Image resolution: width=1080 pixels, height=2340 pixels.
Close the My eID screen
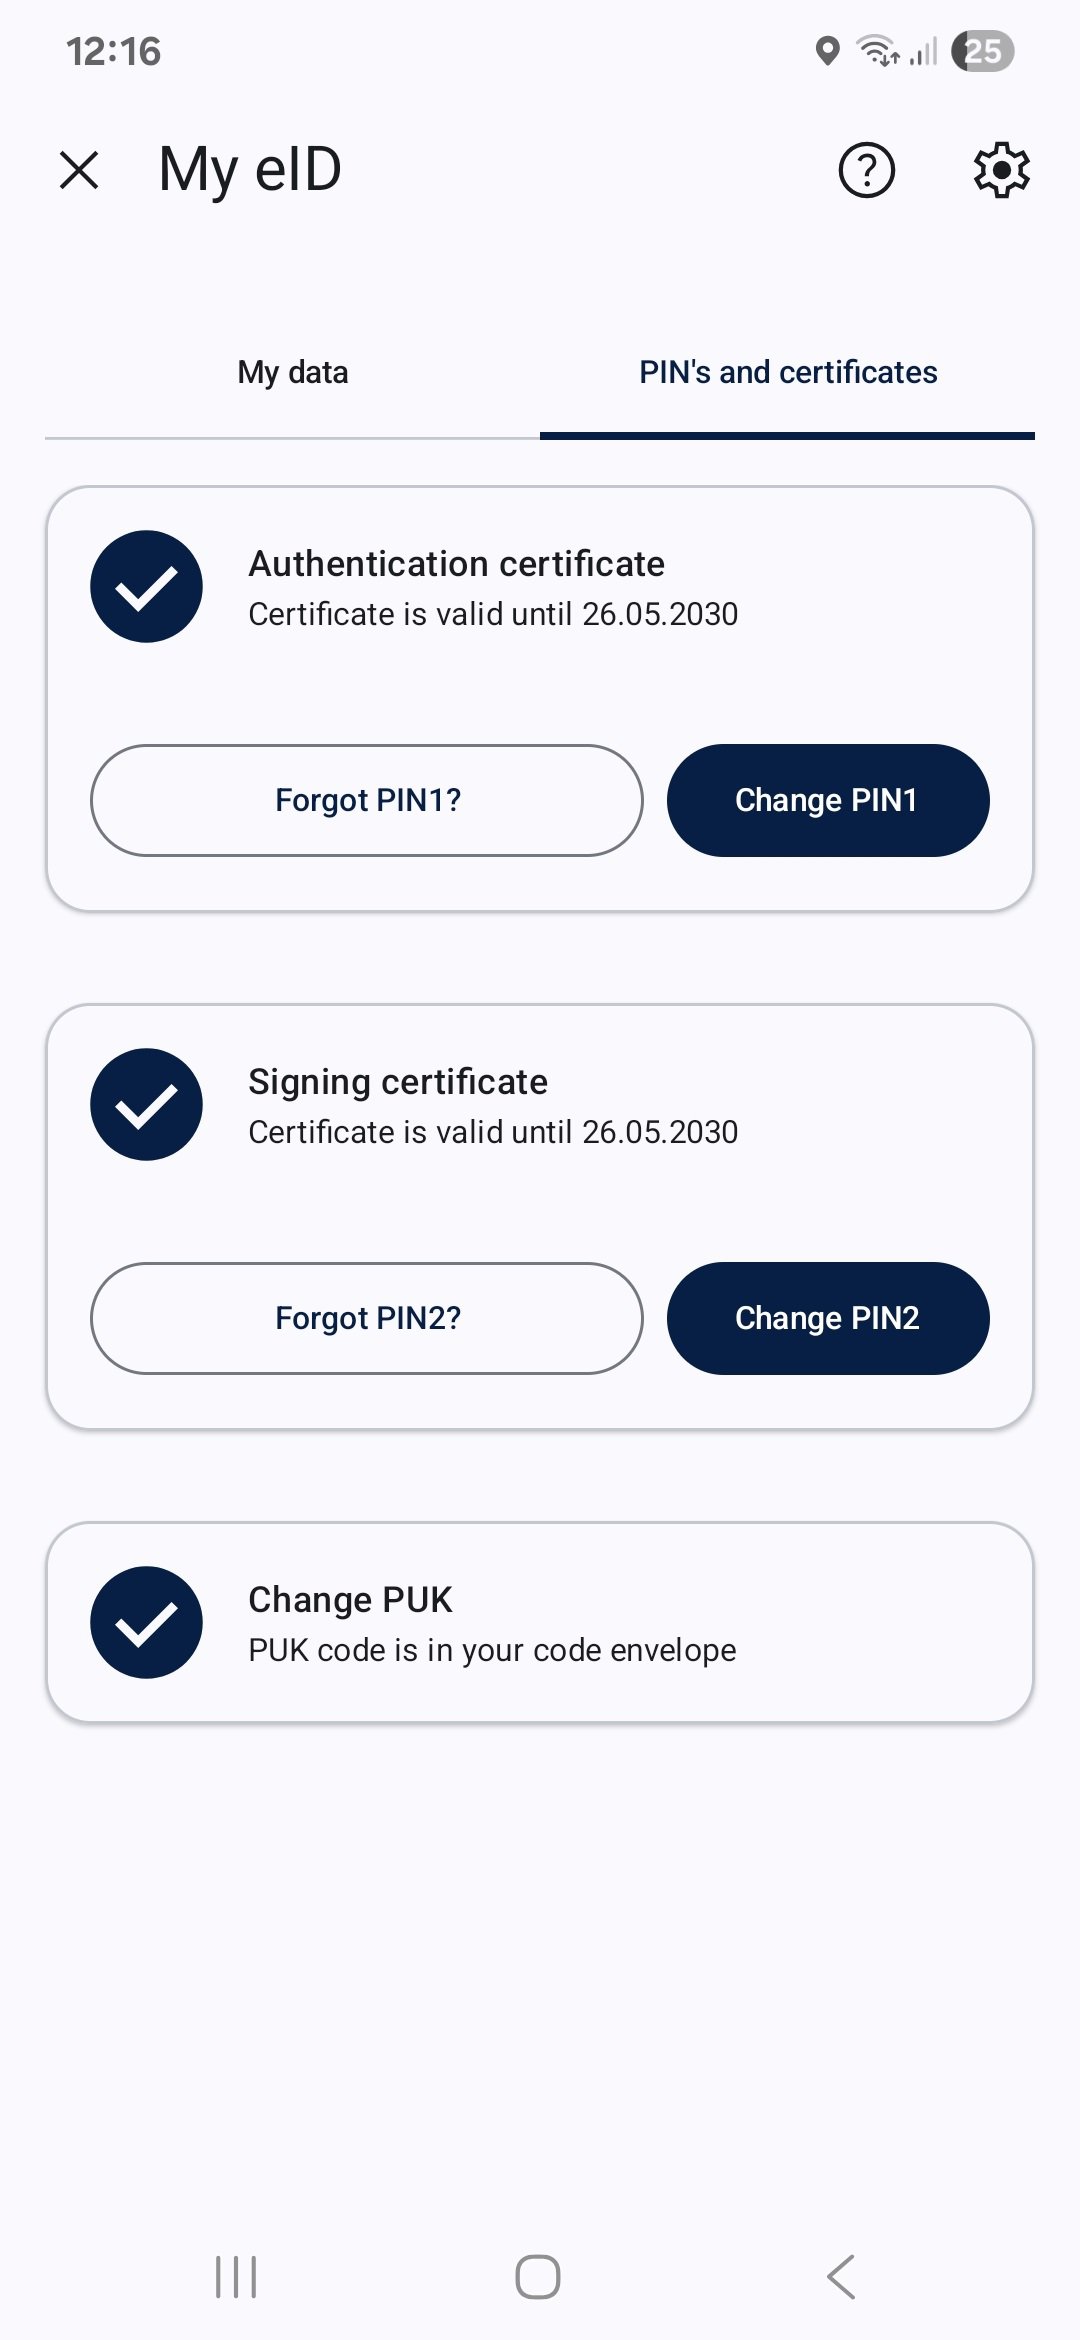point(79,170)
